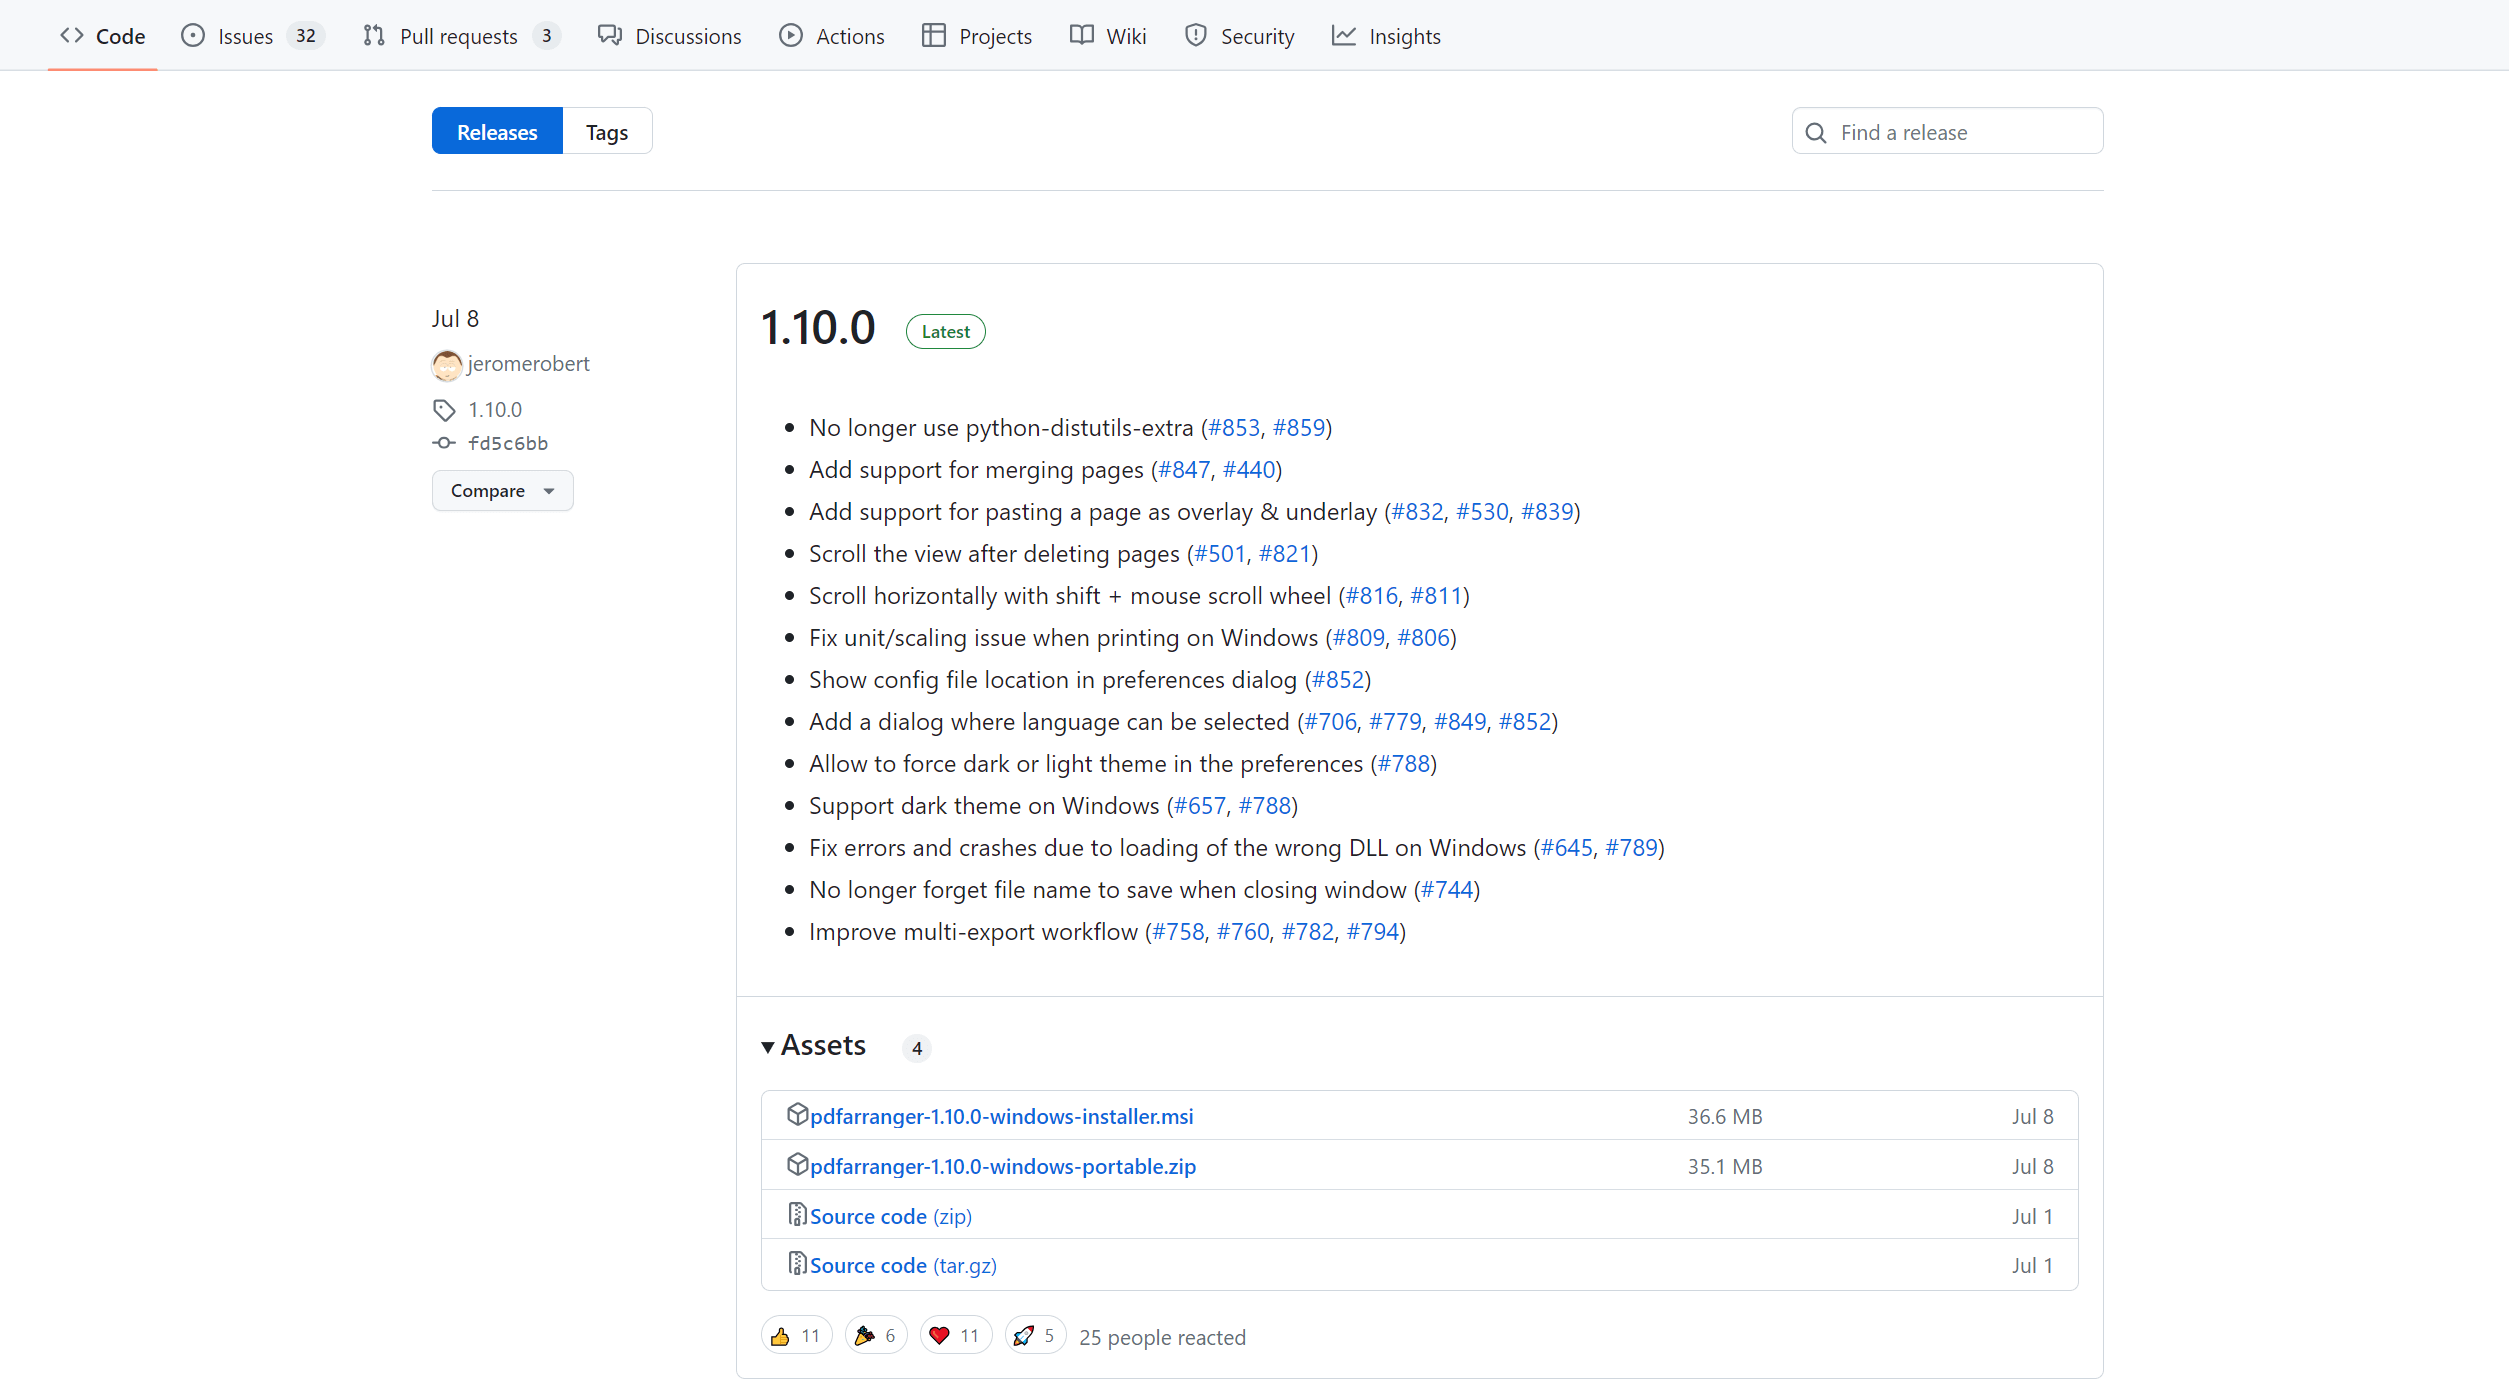Viewport: 2509px width, 1386px height.
Task: Open issue #782
Action: [1308, 932]
